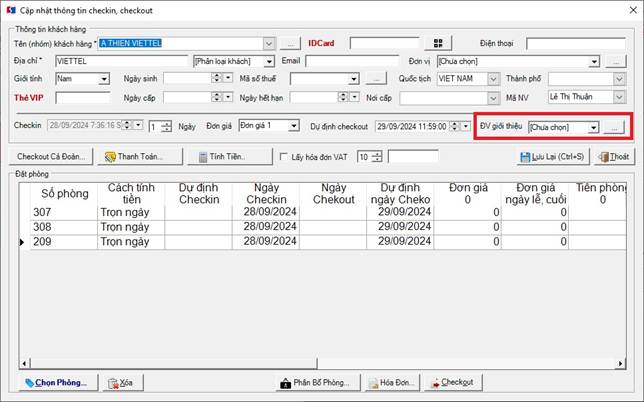644x402 pixels.
Task: Click the browse button beside Đơn vị
Action: point(615,62)
